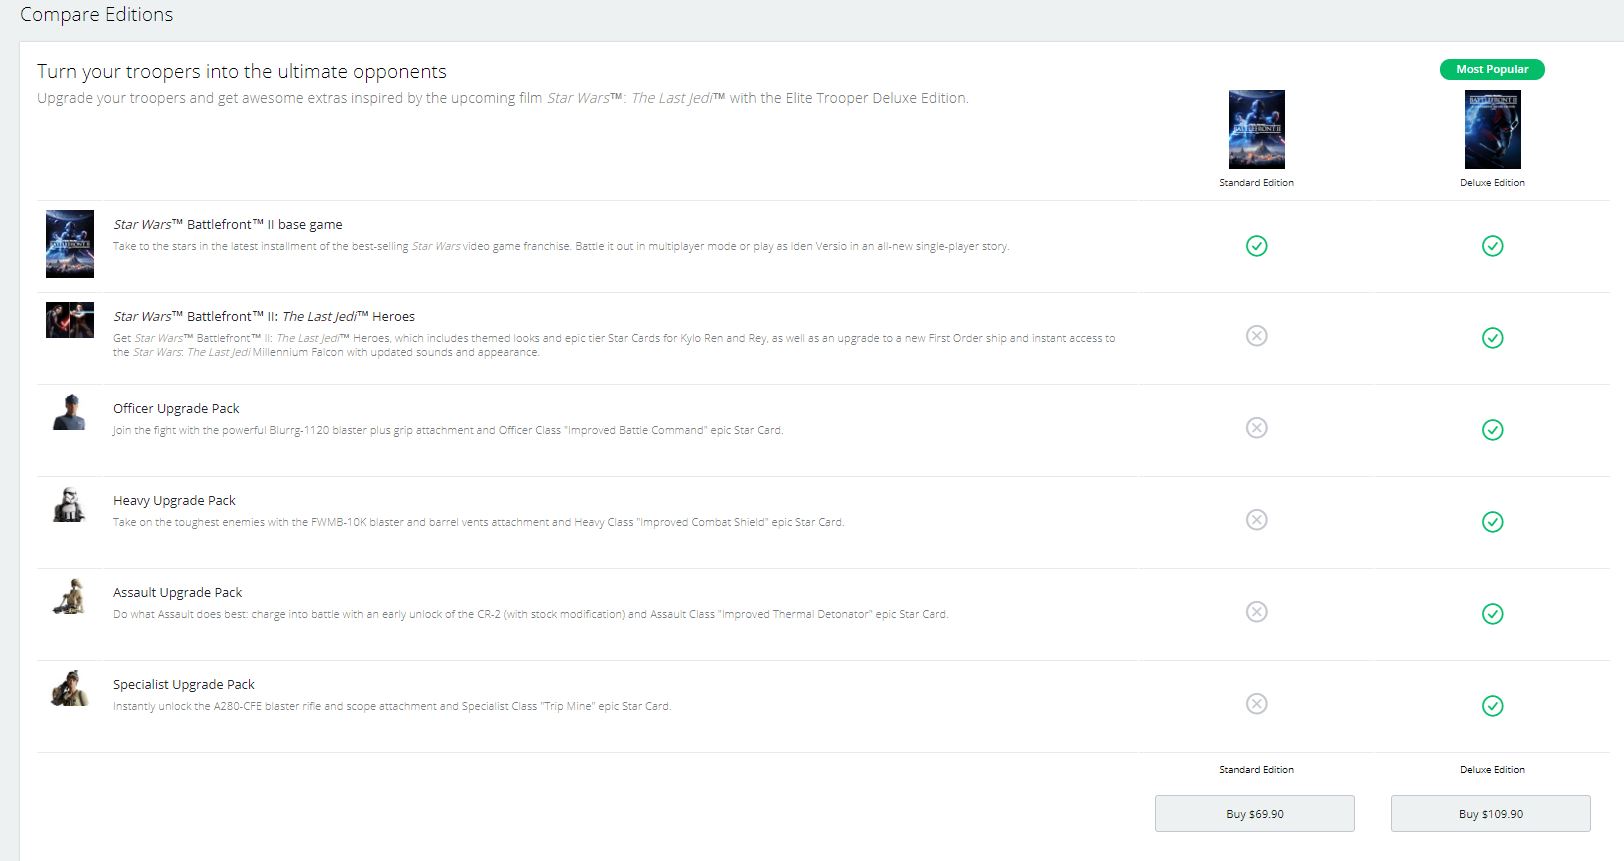This screenshot has height=861, width=1624.
Task: Click the Standard Edition cover art thumbnail
Action: pos(1256,129)
